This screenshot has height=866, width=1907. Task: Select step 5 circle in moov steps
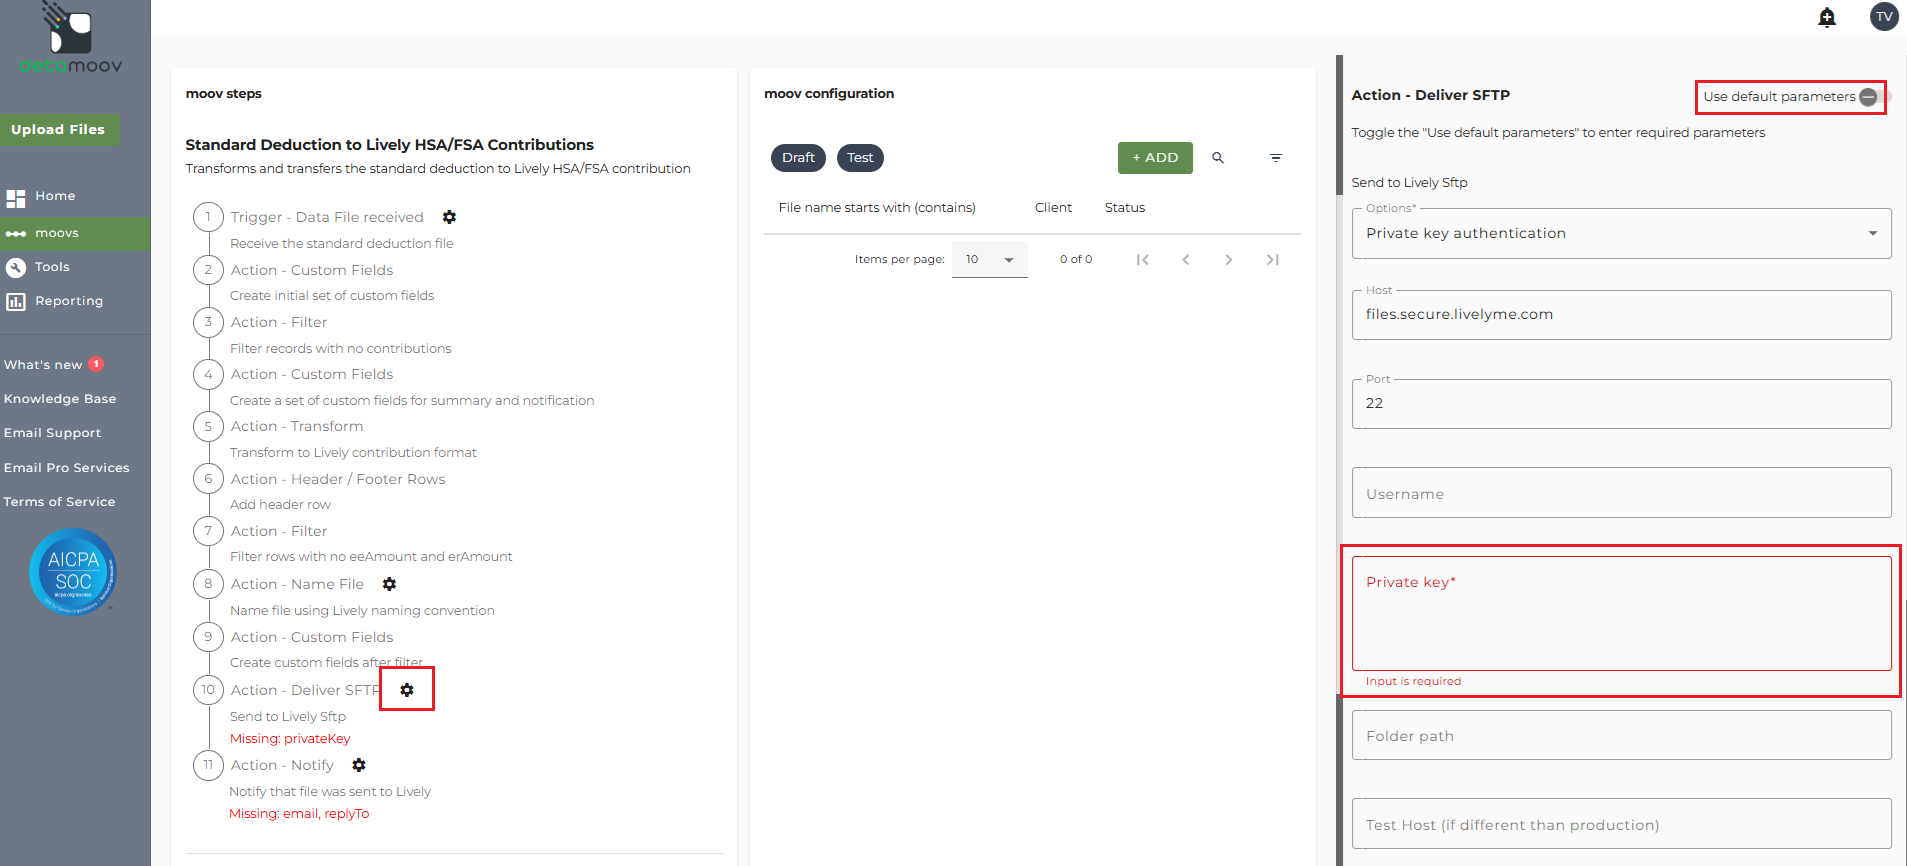point(208,426)
